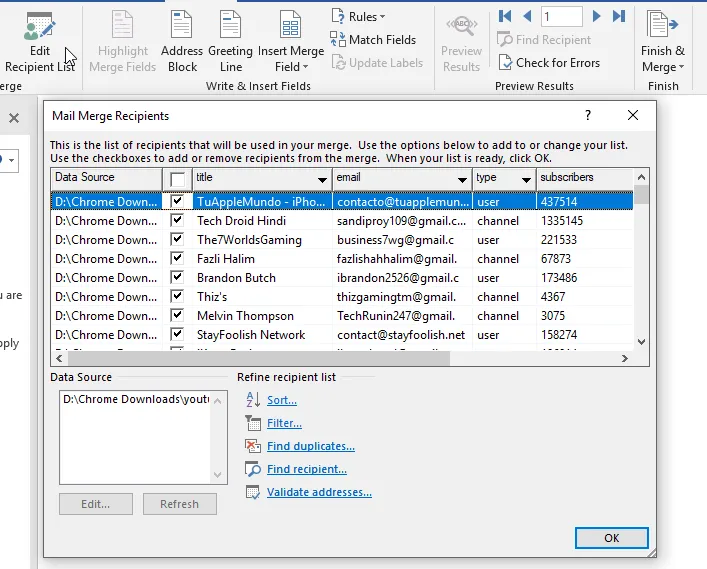Open the title column filter dropdown
This screenshot has width=707, height=569.
[322, 180]
